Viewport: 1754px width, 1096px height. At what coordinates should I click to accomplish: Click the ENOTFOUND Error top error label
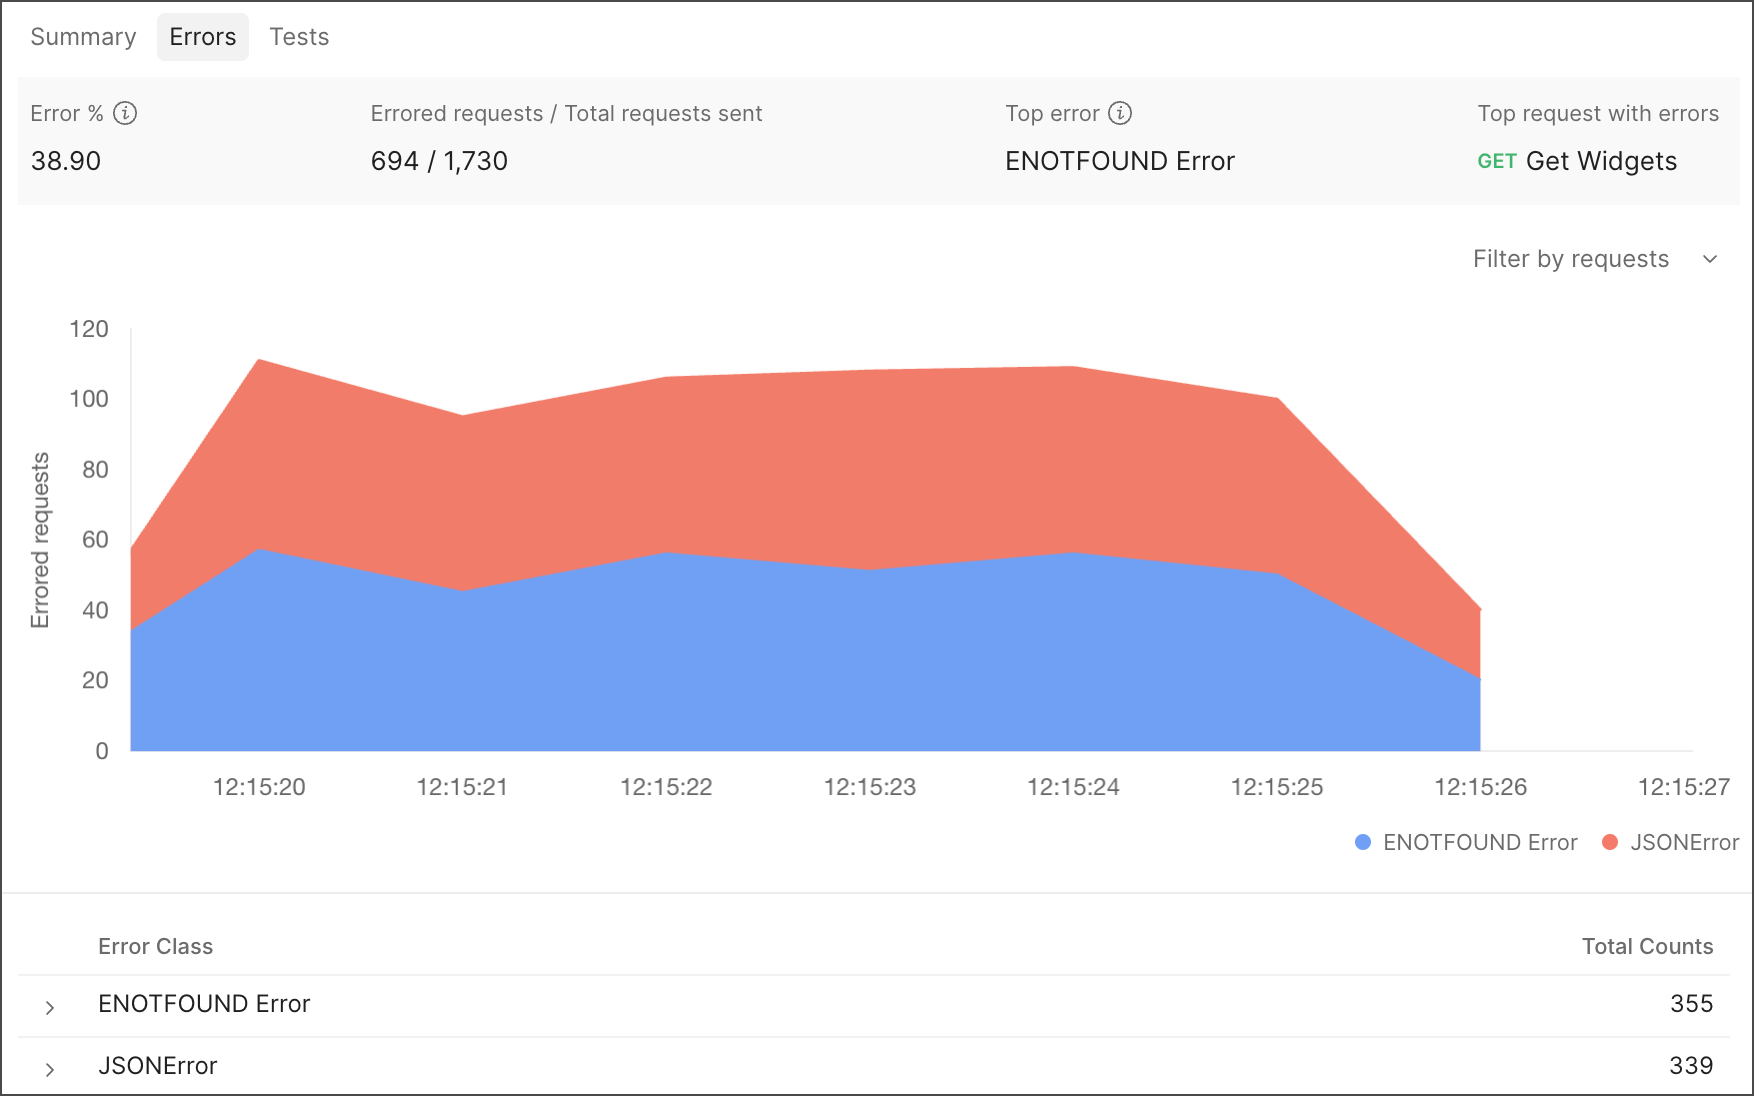click(x=1119, y=161)
